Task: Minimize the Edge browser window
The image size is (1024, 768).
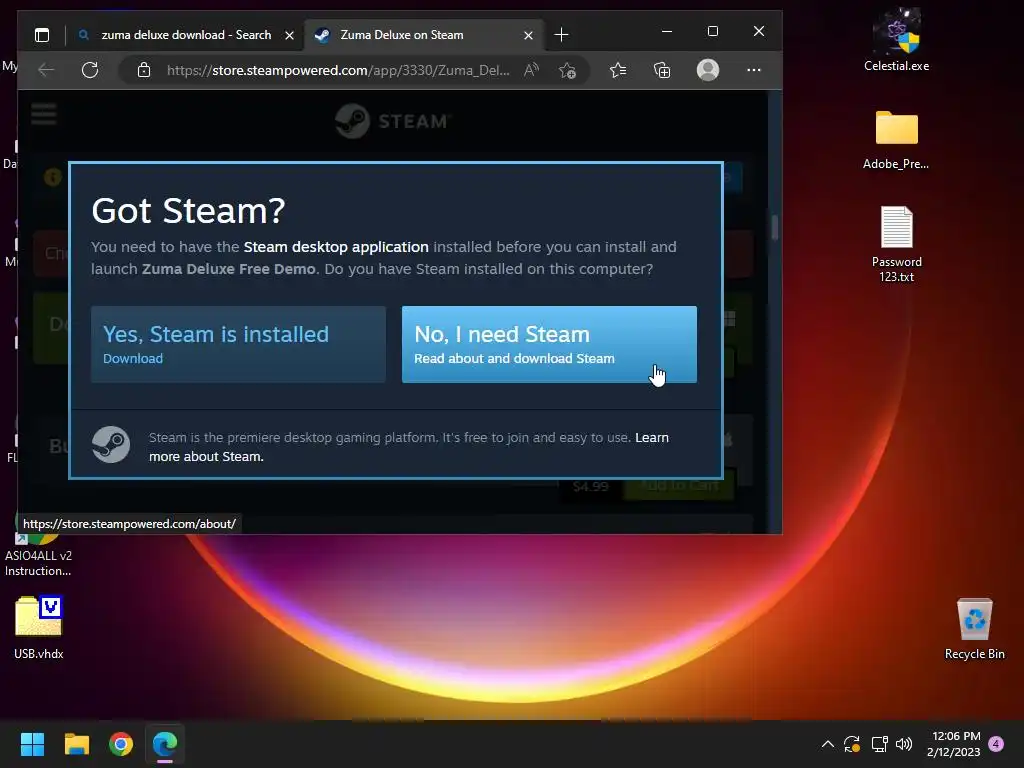Action: coord(667,31)
